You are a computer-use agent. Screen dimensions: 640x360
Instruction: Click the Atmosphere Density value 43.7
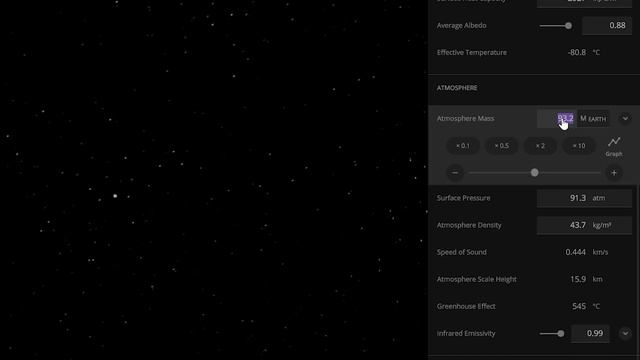(578, 225)
